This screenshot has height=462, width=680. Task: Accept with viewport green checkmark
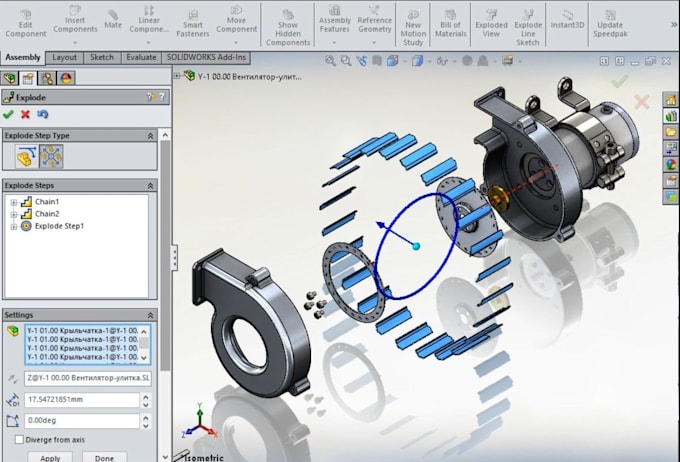(x=620, y=81)
